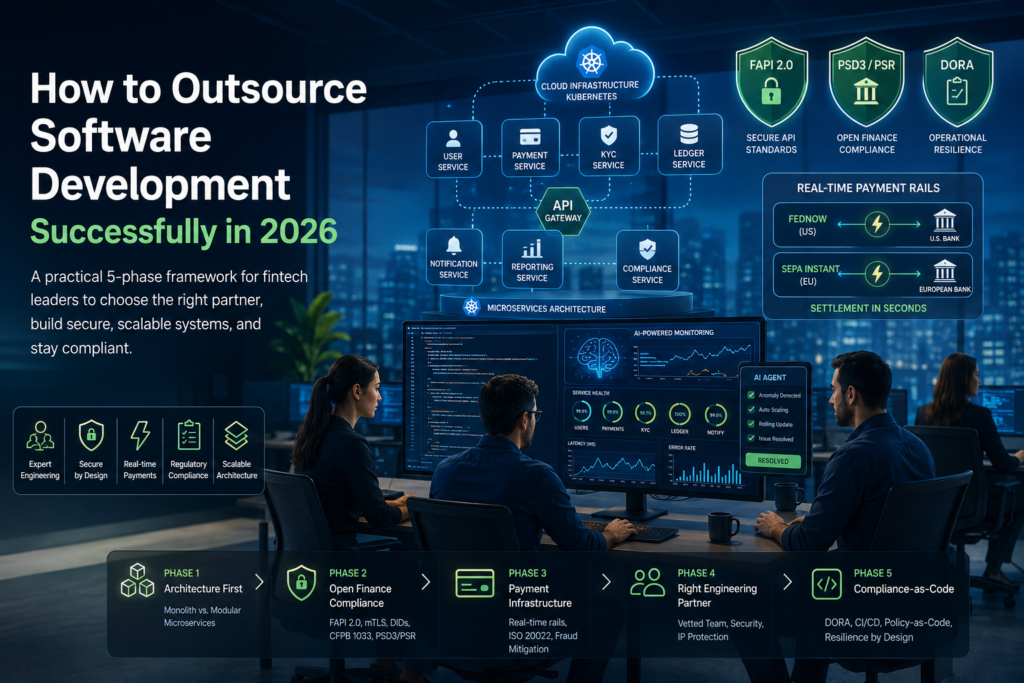Click the SEPA Instant lightning bolt icon

(x=877, y=274)
